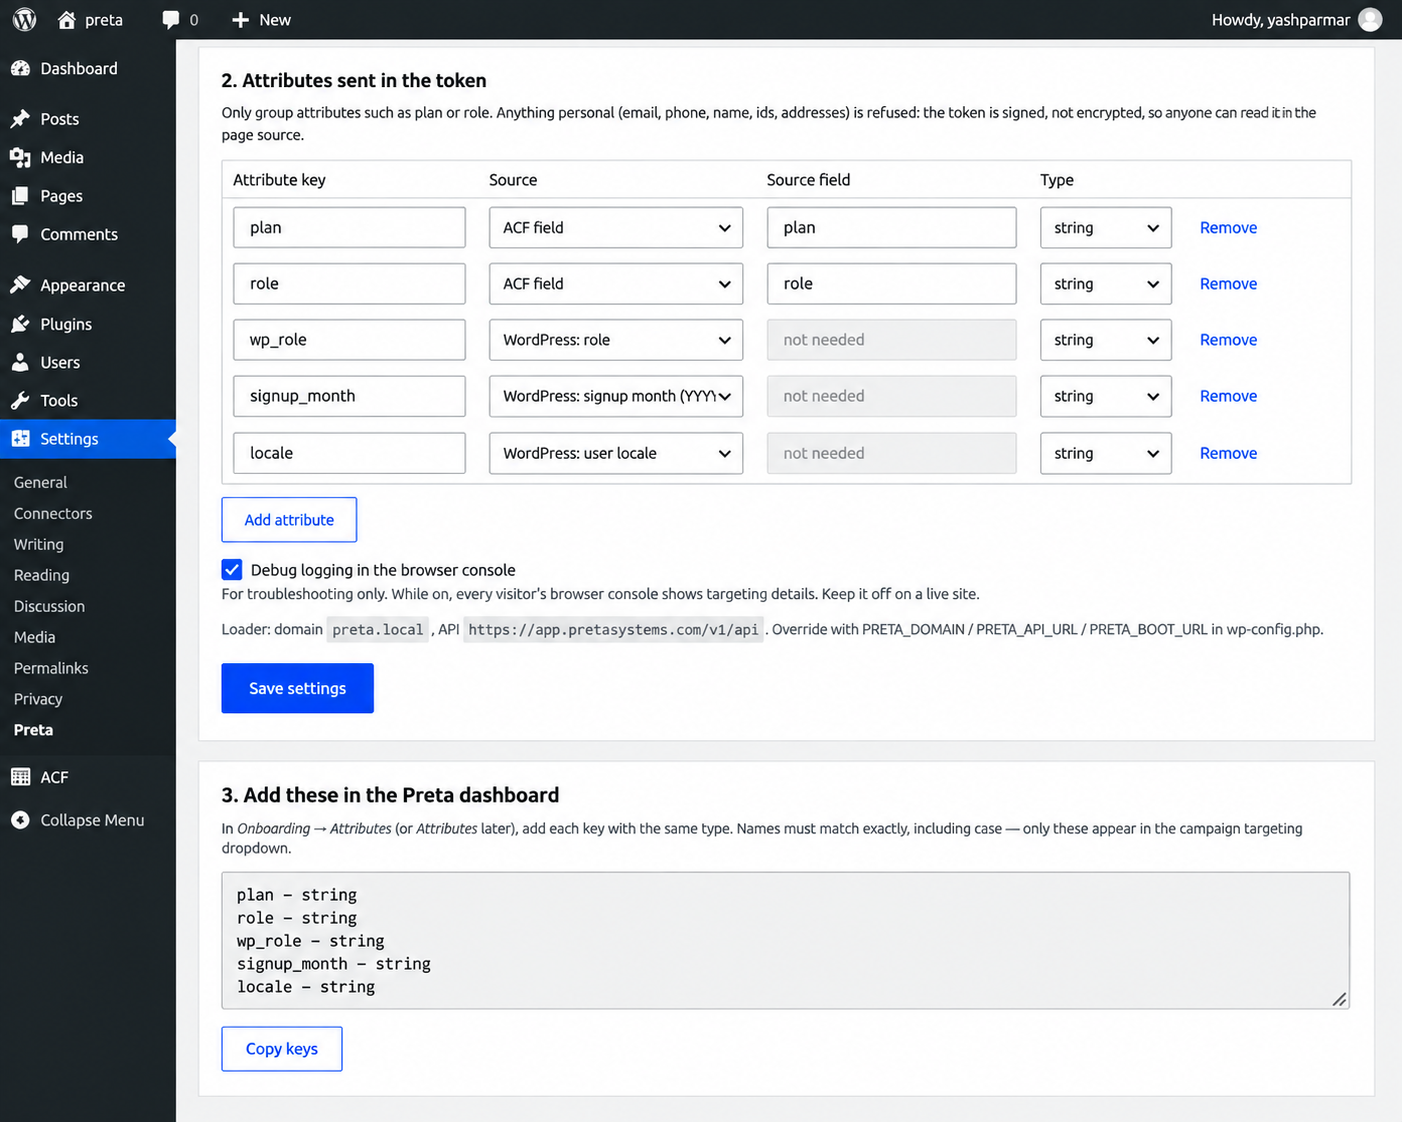Viewport: 1402px width, 1122px height.
Task: Click the Attribute key column header
Action: [279, 180]
